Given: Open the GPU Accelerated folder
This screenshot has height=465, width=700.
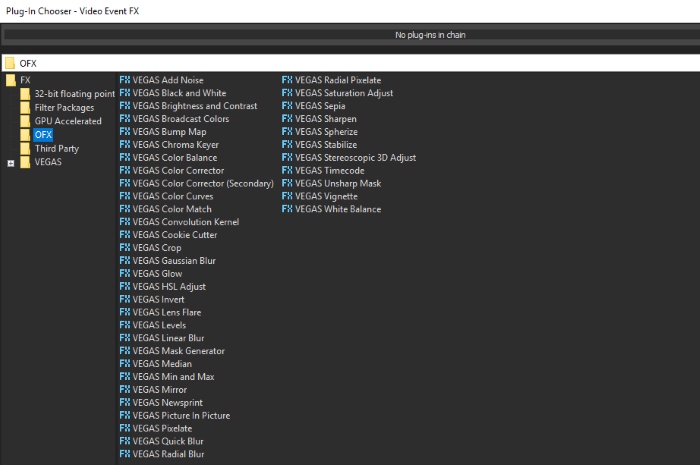Looking at the screenshot, I should pos(68,121).
